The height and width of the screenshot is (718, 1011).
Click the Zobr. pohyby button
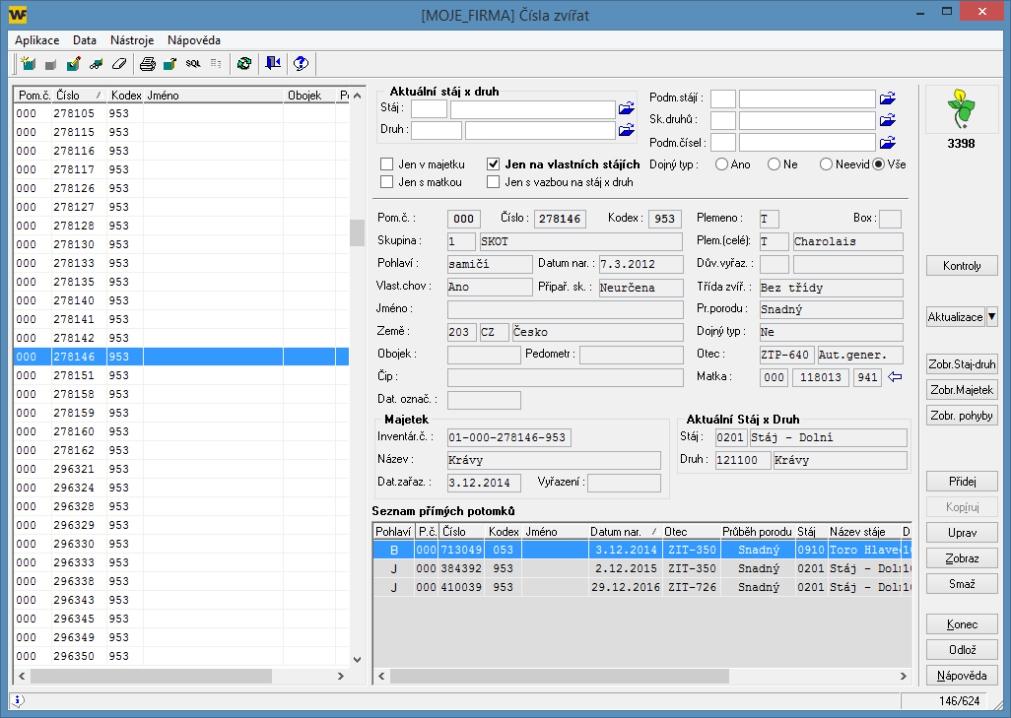pyautogui.click(x=961, y=416)
